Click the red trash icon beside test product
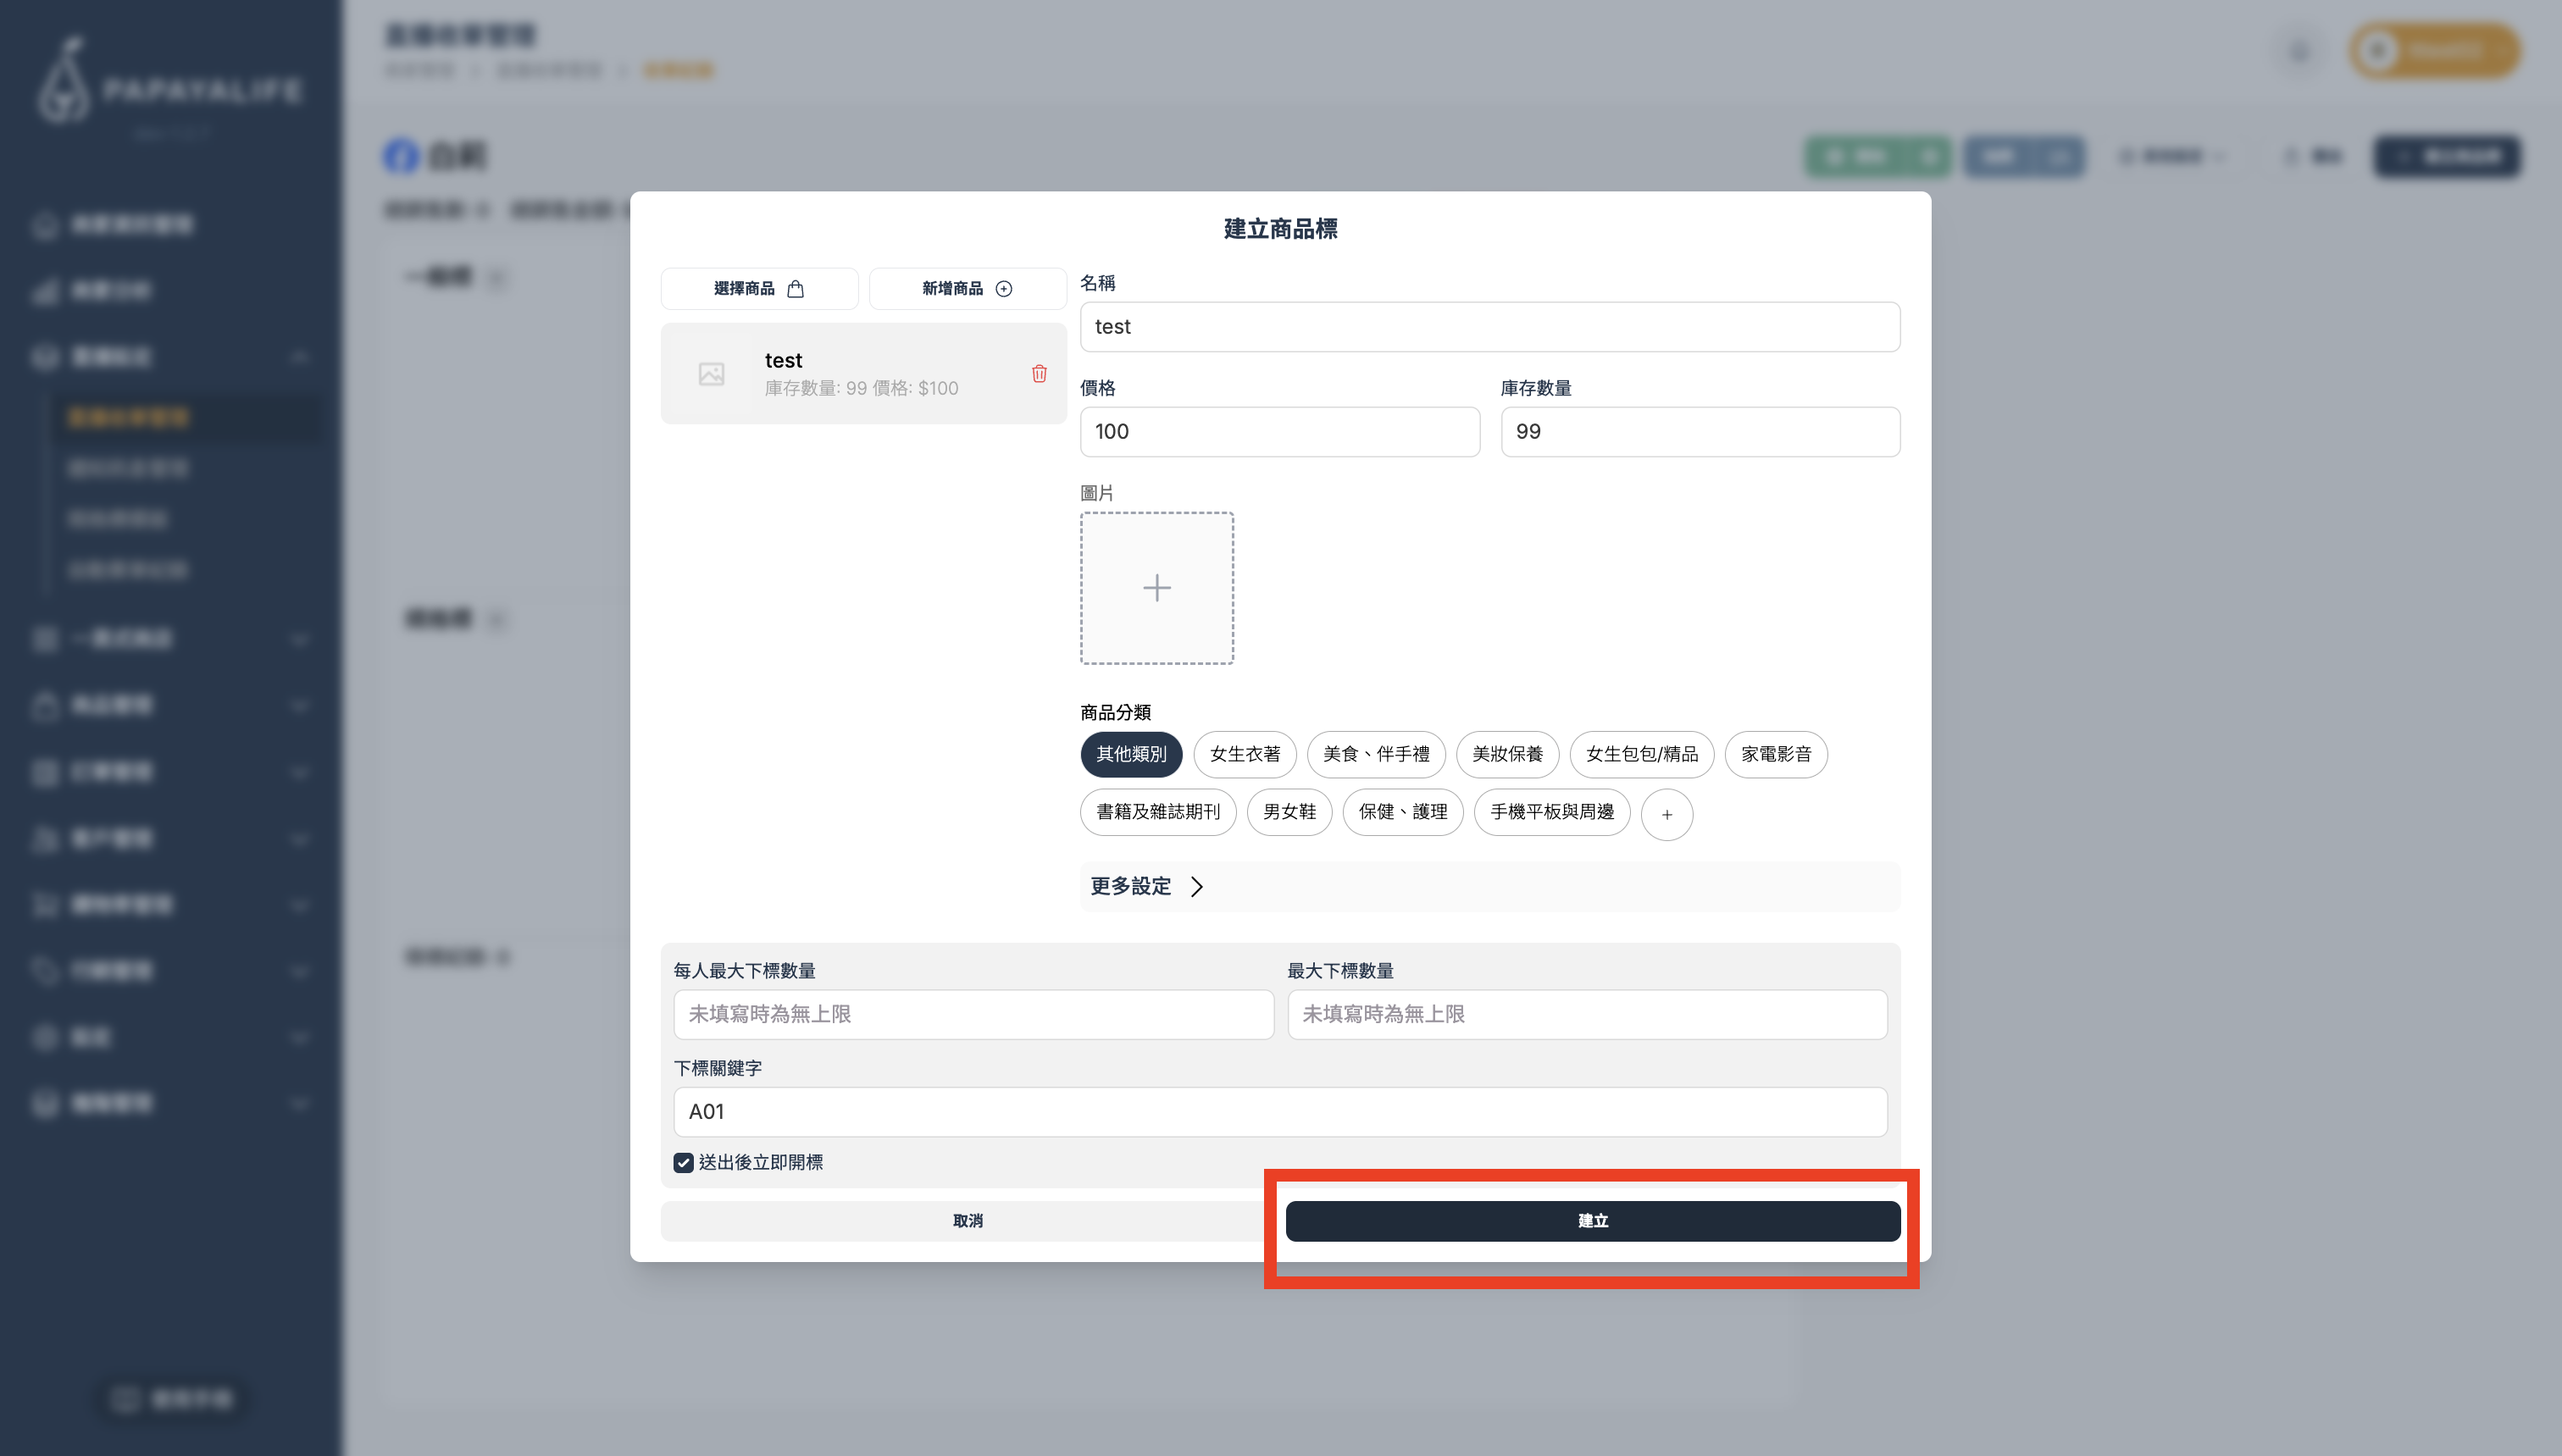 tap(1039, 373)
